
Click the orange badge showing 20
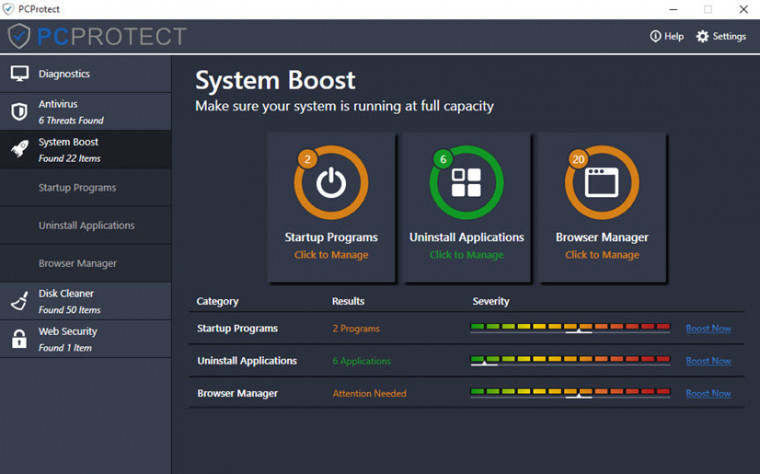point(578,159)
